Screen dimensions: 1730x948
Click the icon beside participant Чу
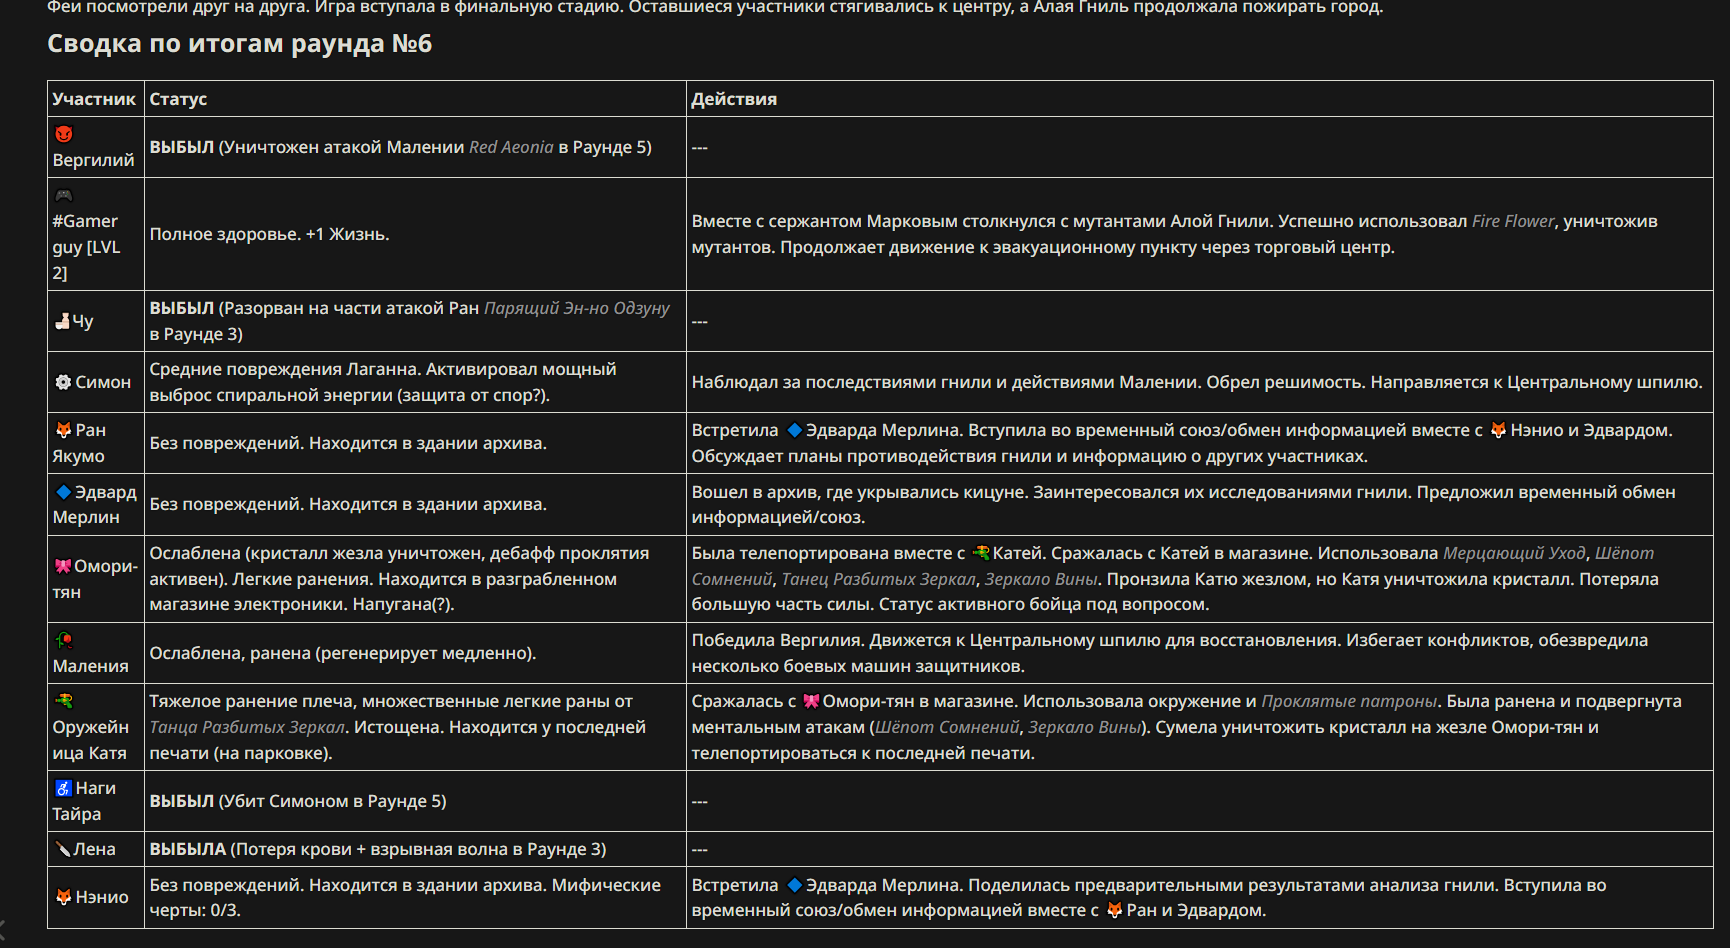click(x=62, y=321)
